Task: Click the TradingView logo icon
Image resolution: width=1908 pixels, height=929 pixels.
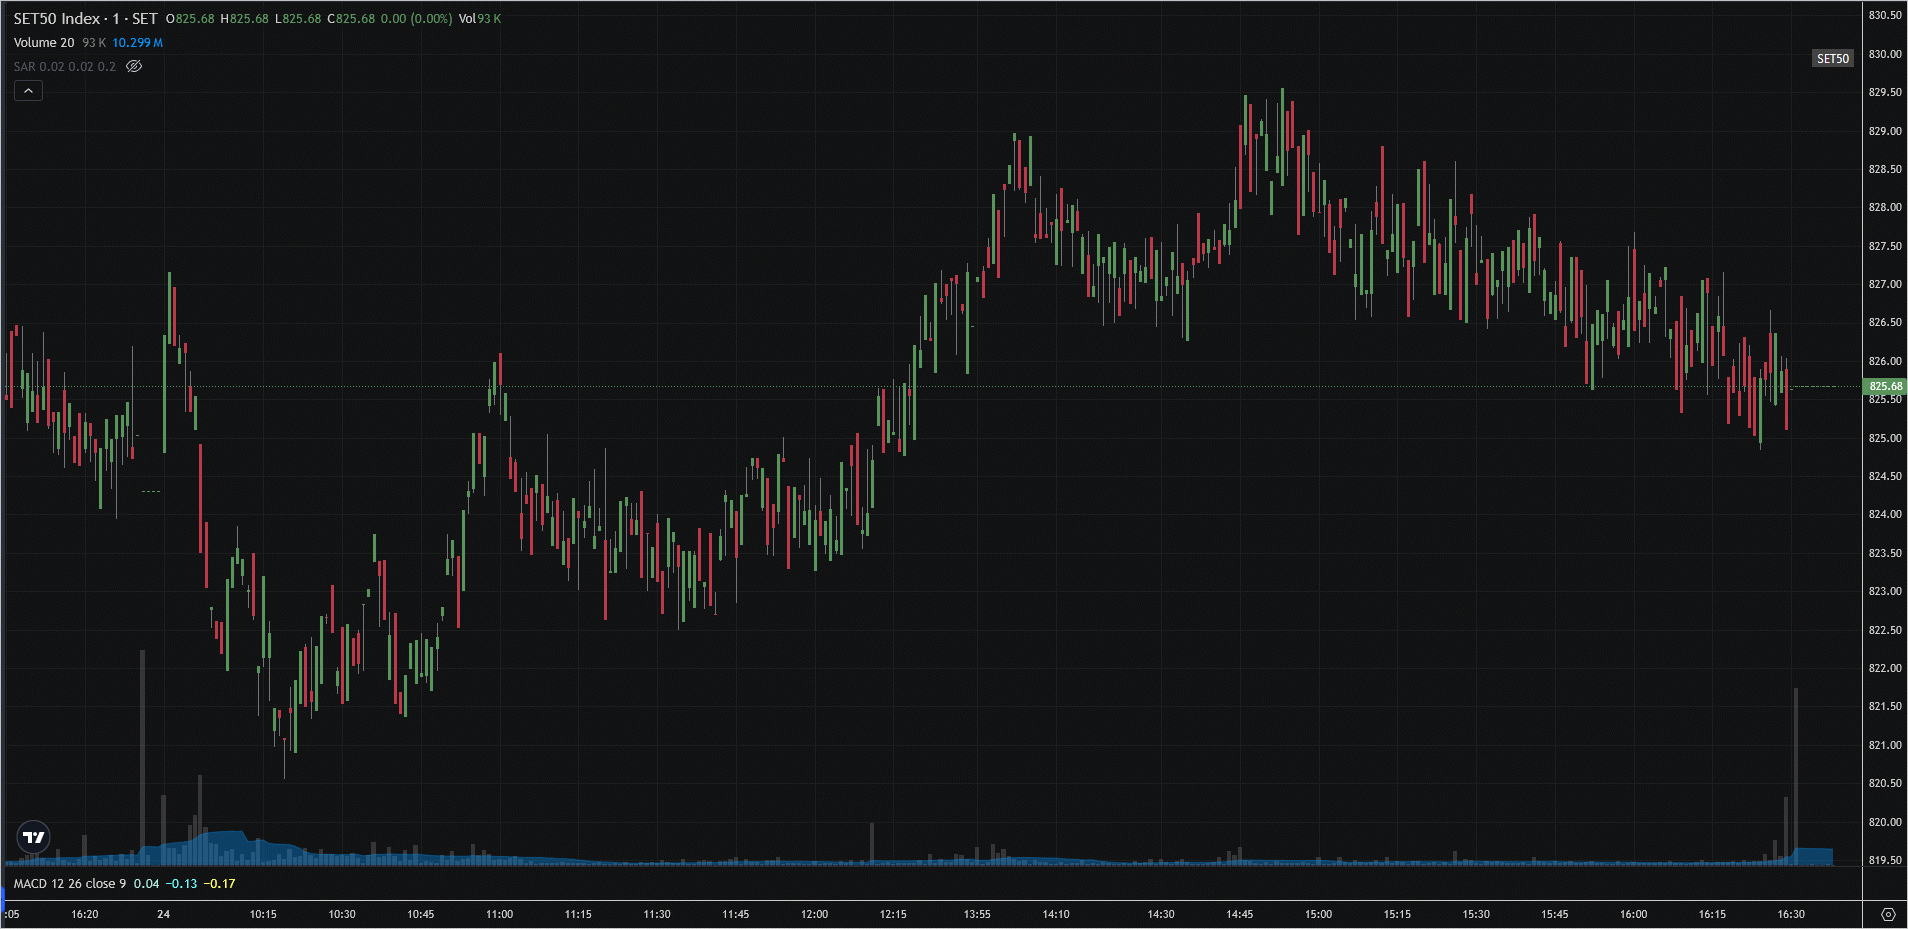Action: (x=34, y=837)
